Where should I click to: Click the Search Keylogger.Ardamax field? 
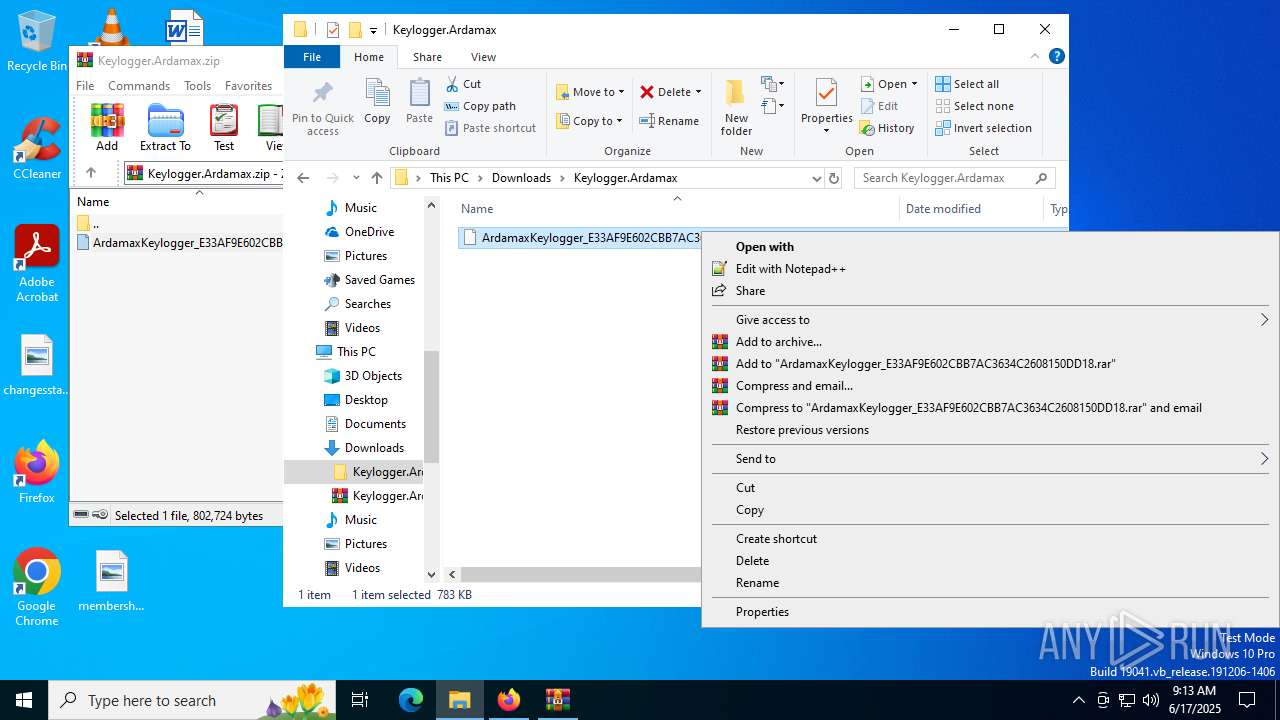click(x=954, y=178)
